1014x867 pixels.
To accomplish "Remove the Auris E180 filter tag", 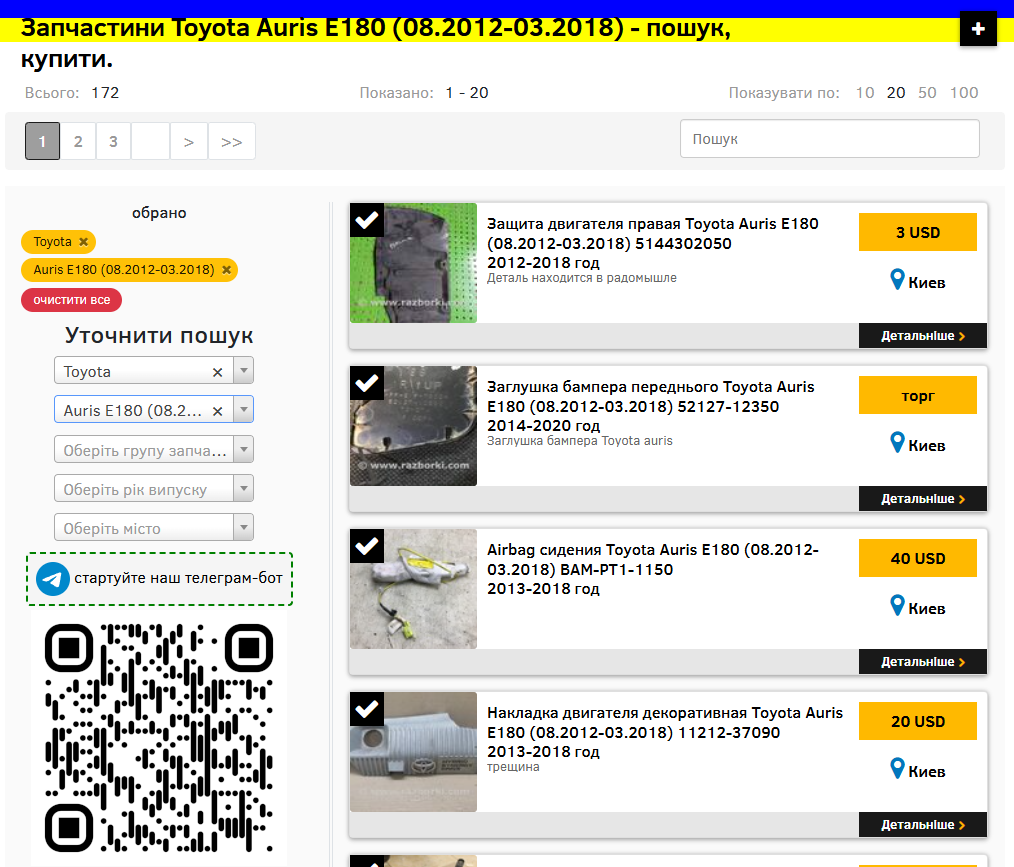I will pyautogui.click(x=226, y=270).
